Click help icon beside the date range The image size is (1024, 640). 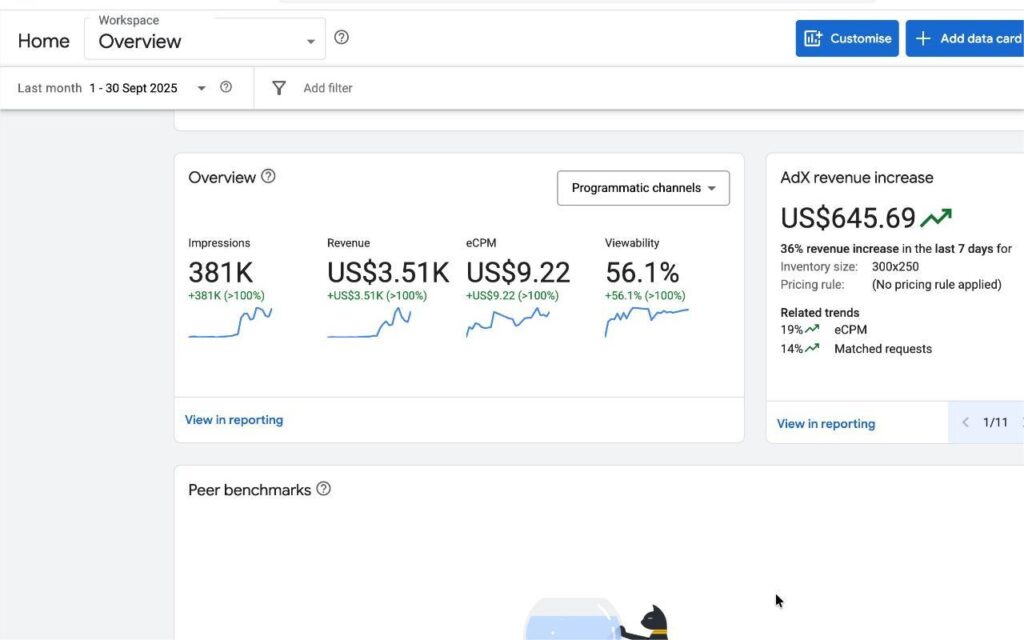226,87
